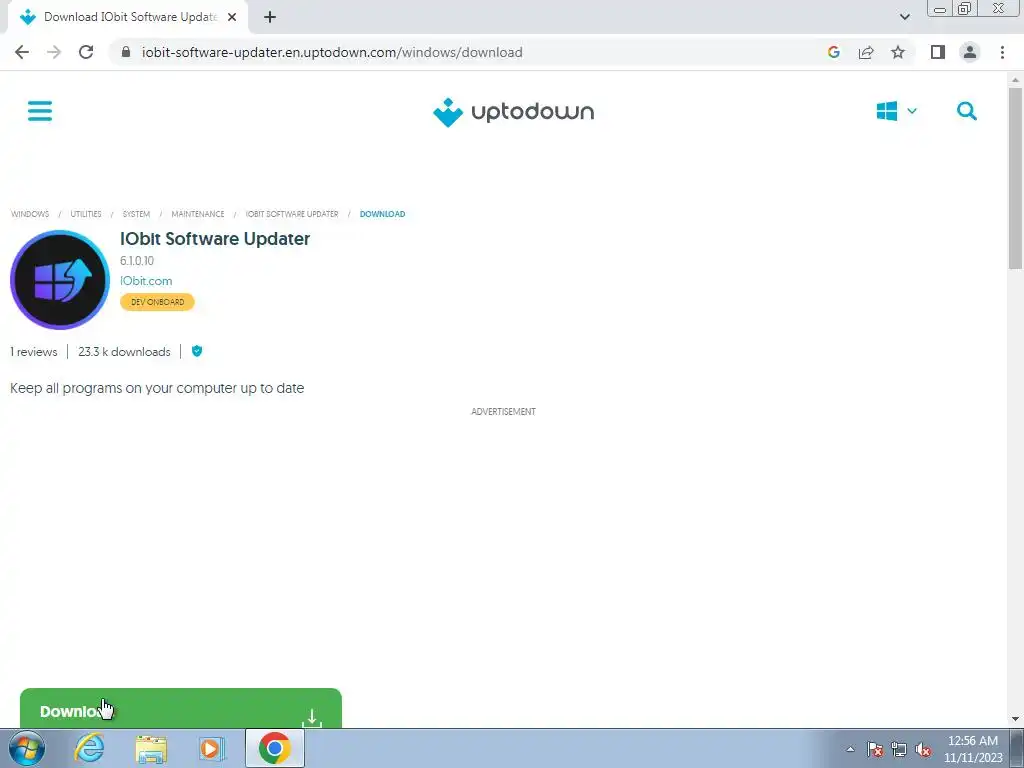This screenshot has width=1024, height=768.
Task: Click the DEV ONBOARD badge
Action: [x=157, y=302]
